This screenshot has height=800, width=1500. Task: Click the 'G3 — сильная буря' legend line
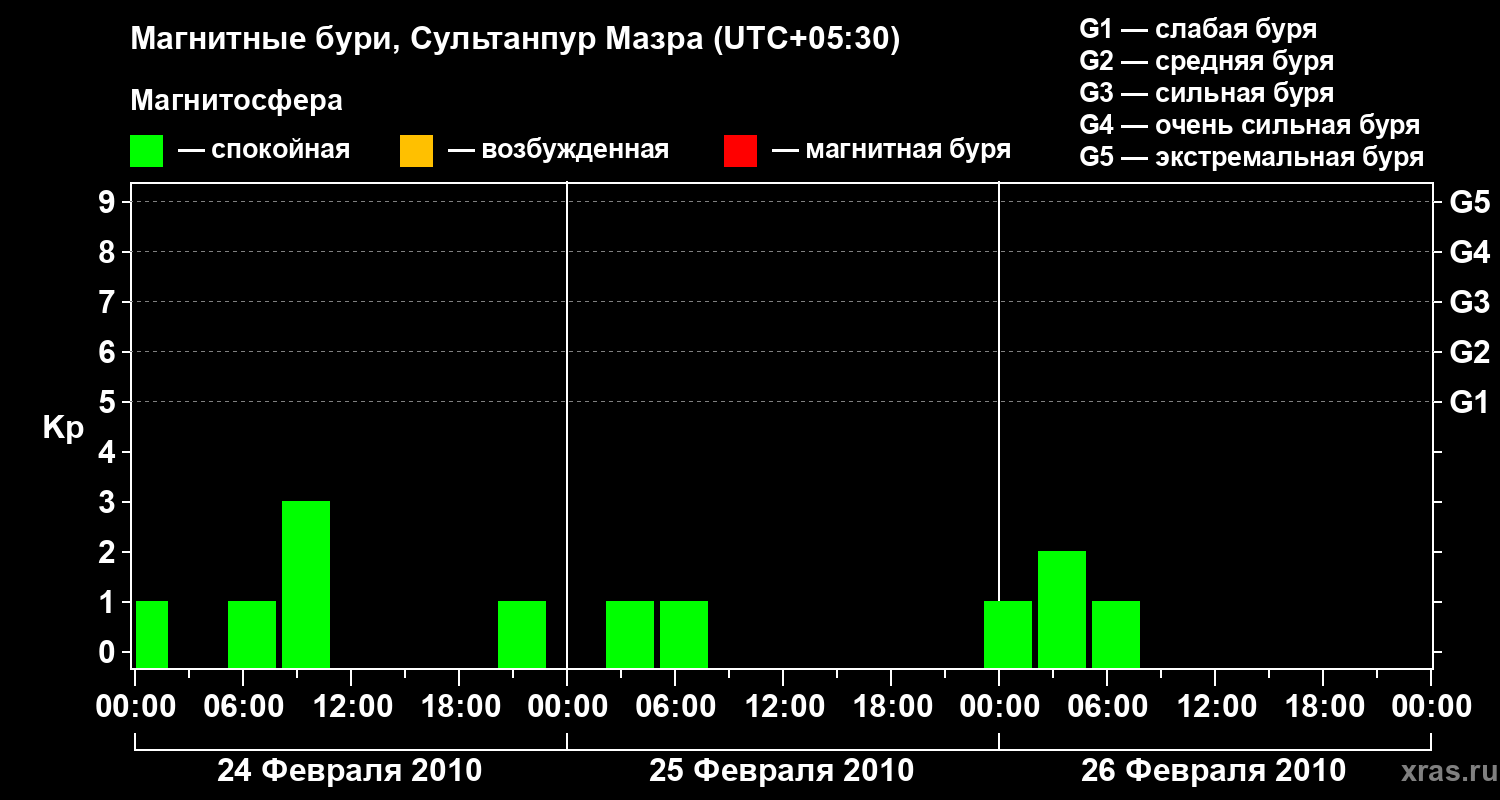1207,93
